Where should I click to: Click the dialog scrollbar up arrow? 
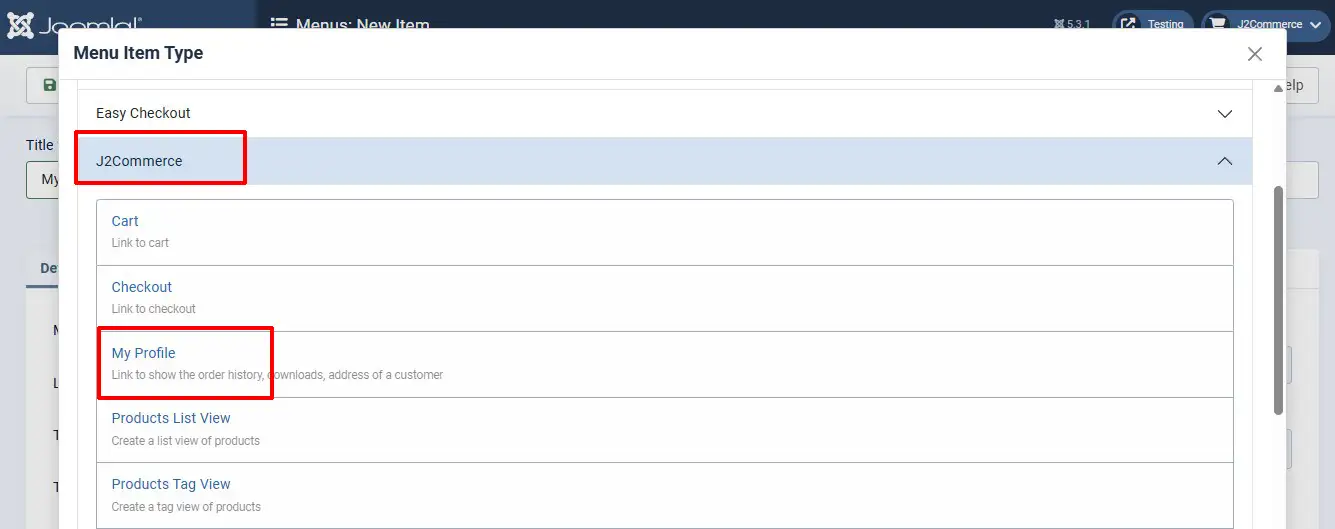tap(1278, 89)
